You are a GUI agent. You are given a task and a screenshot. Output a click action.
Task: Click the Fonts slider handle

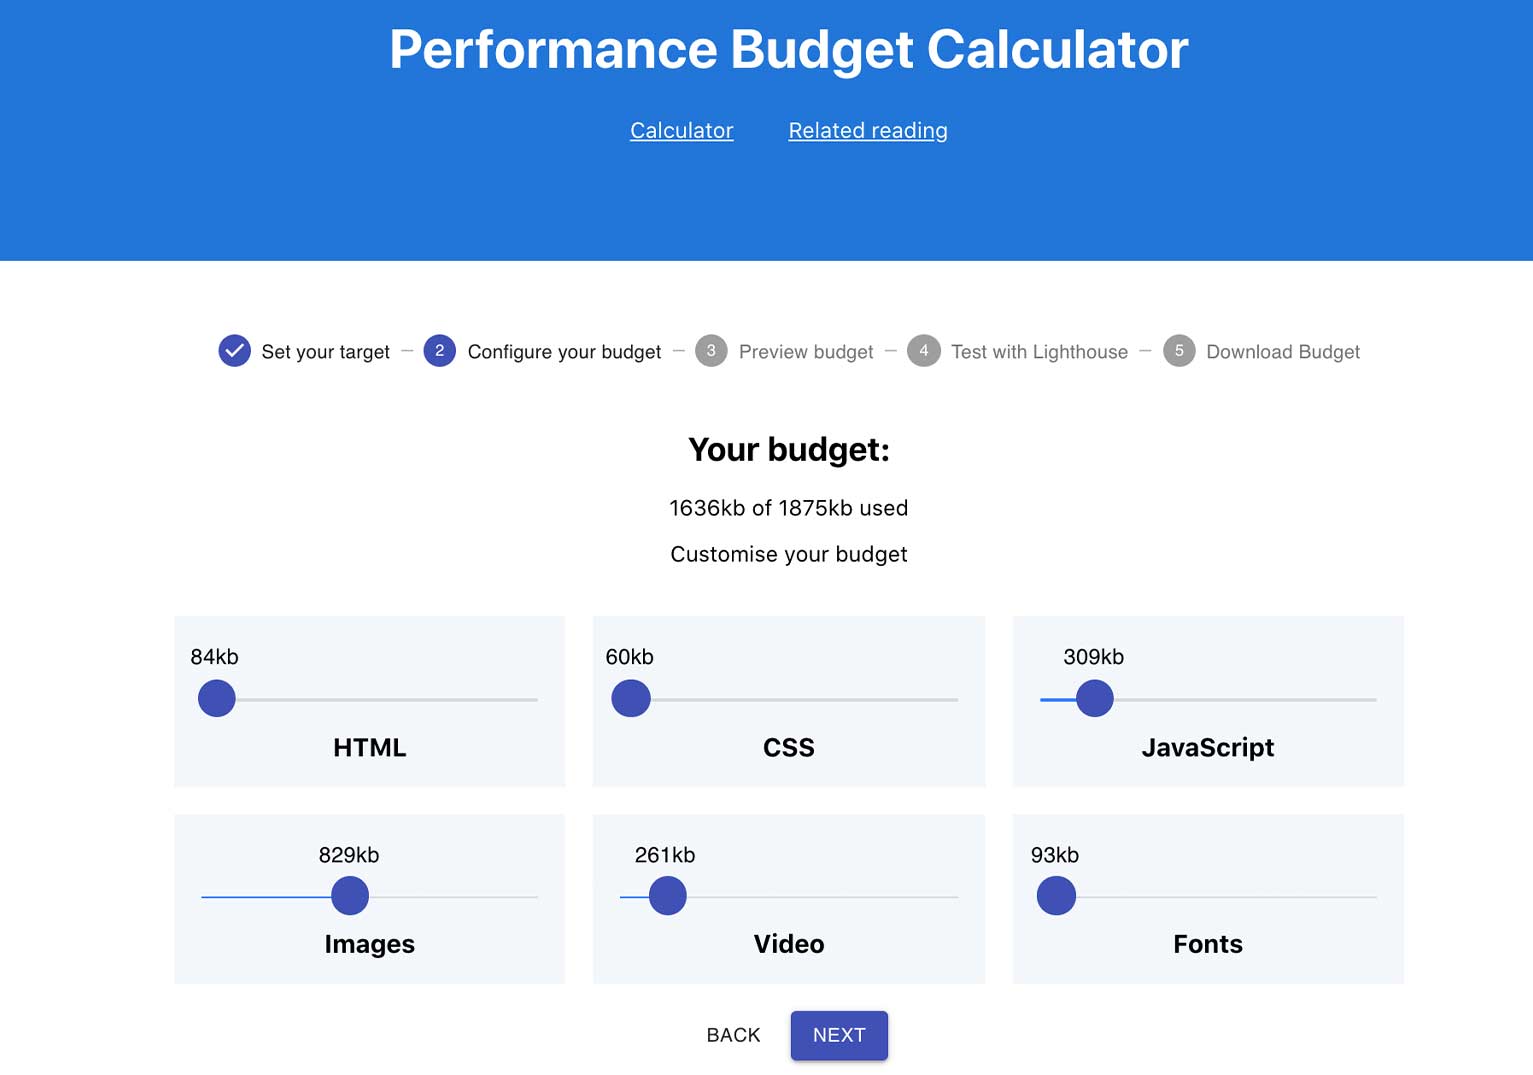tap(1056, 895)
